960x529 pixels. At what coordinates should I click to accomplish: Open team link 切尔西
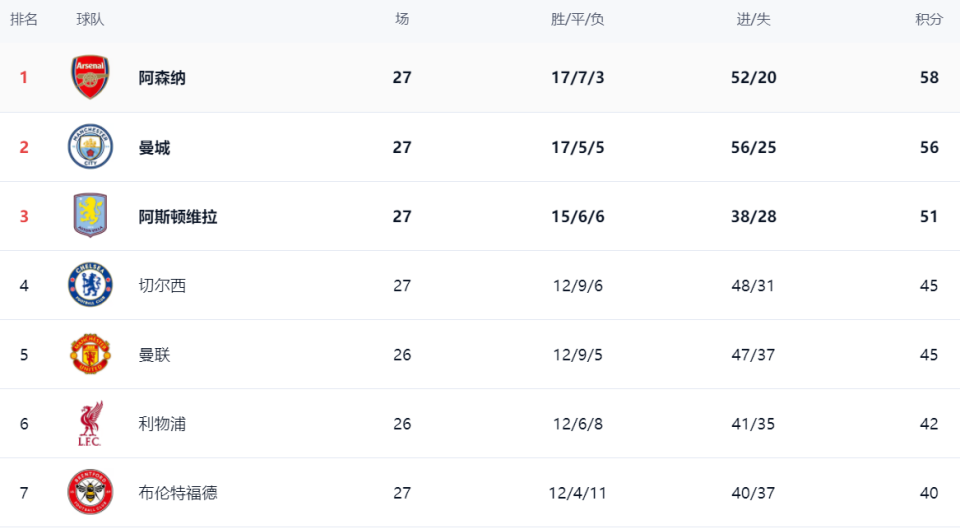coord(162,286)
